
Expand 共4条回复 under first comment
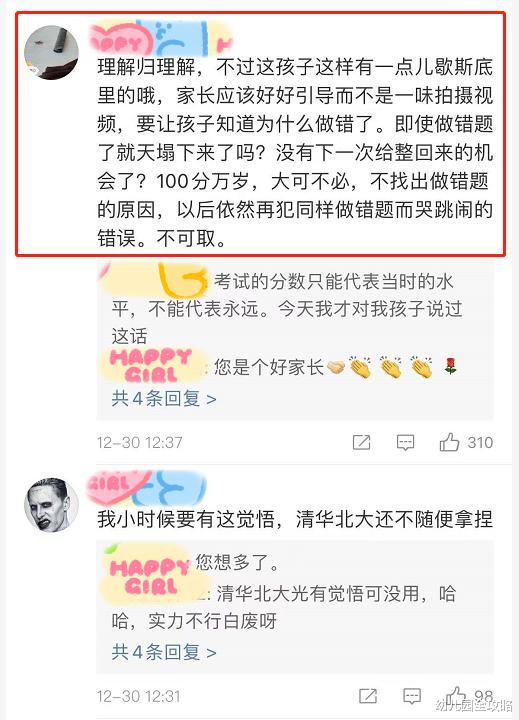tap(164, 399)
